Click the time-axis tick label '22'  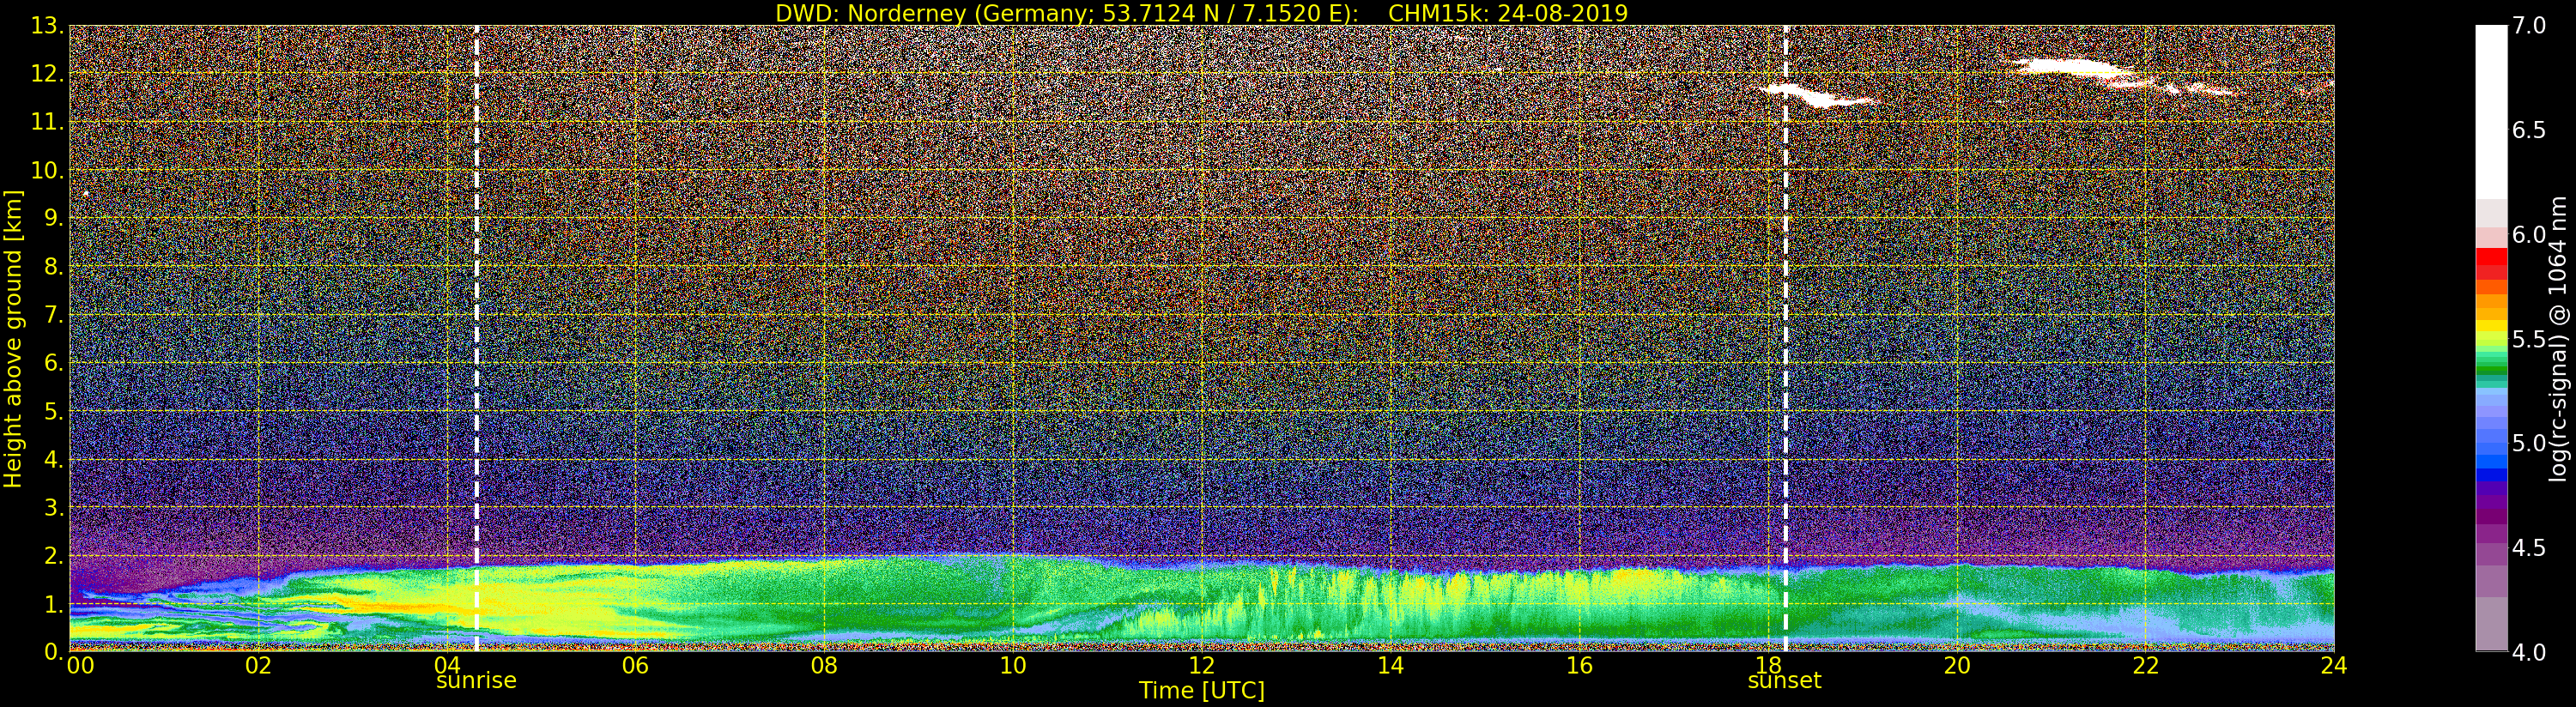pos(2145,667)
